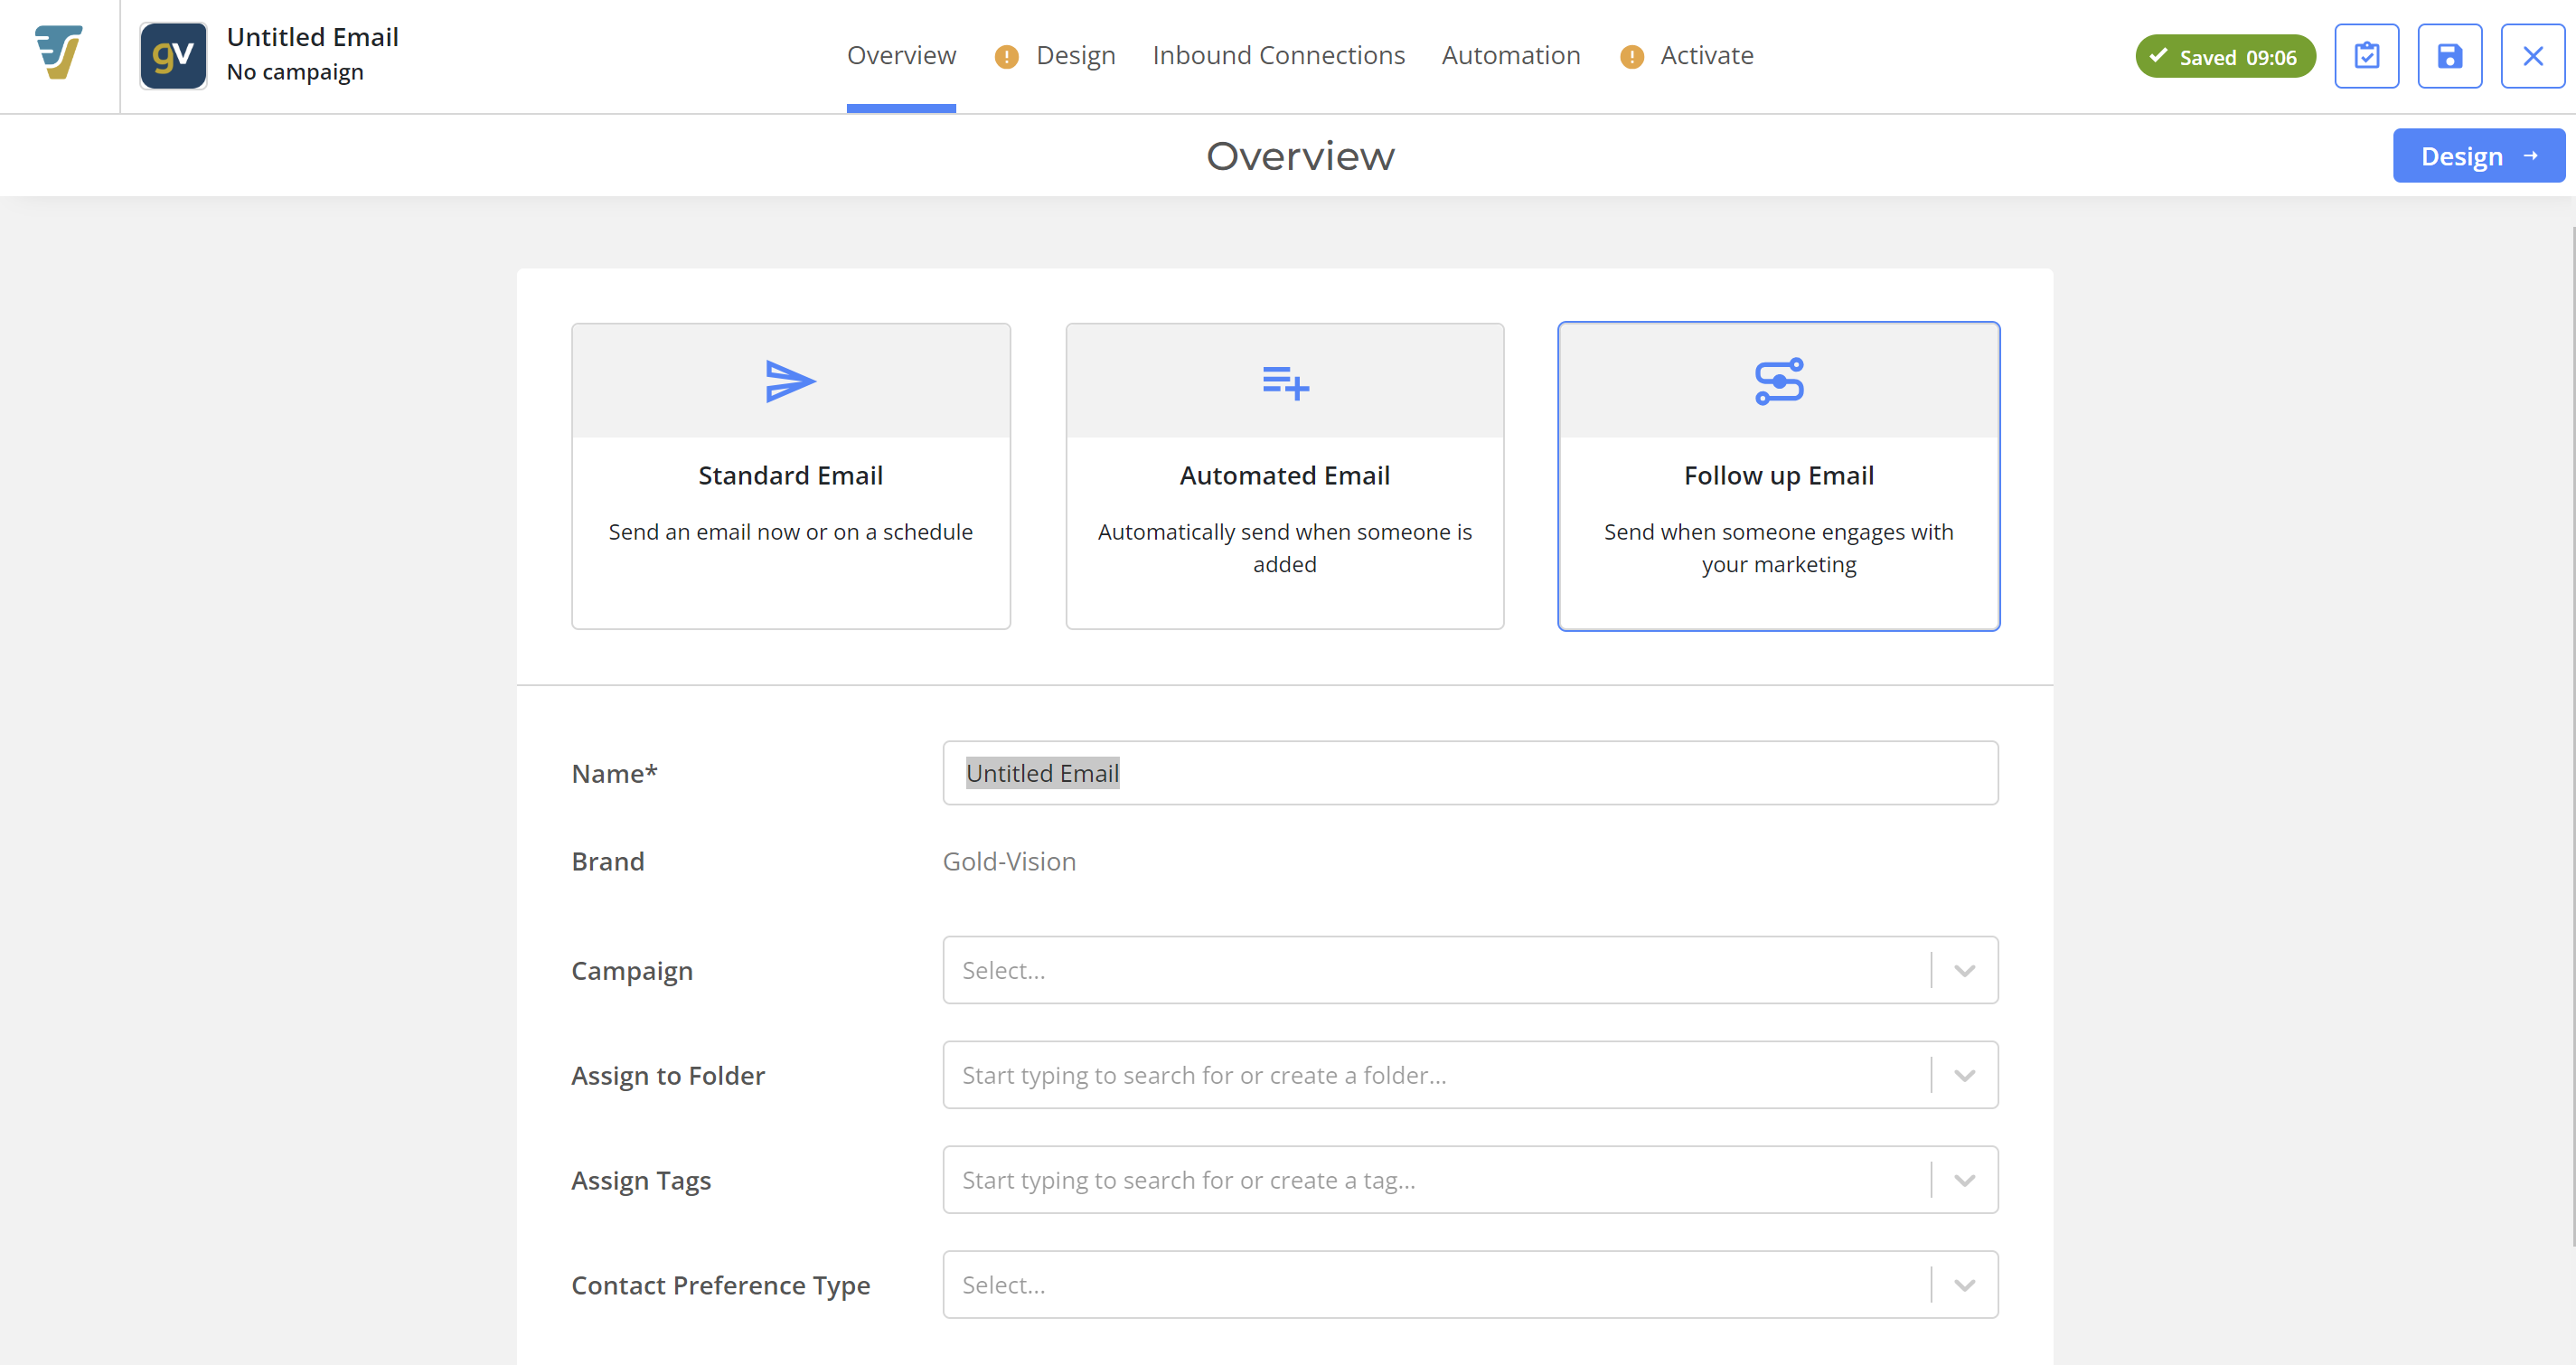Expand the Assign Tags dropdown chevron
Viewport: 2576px width, 1365px height.
pos(1964,1180)
